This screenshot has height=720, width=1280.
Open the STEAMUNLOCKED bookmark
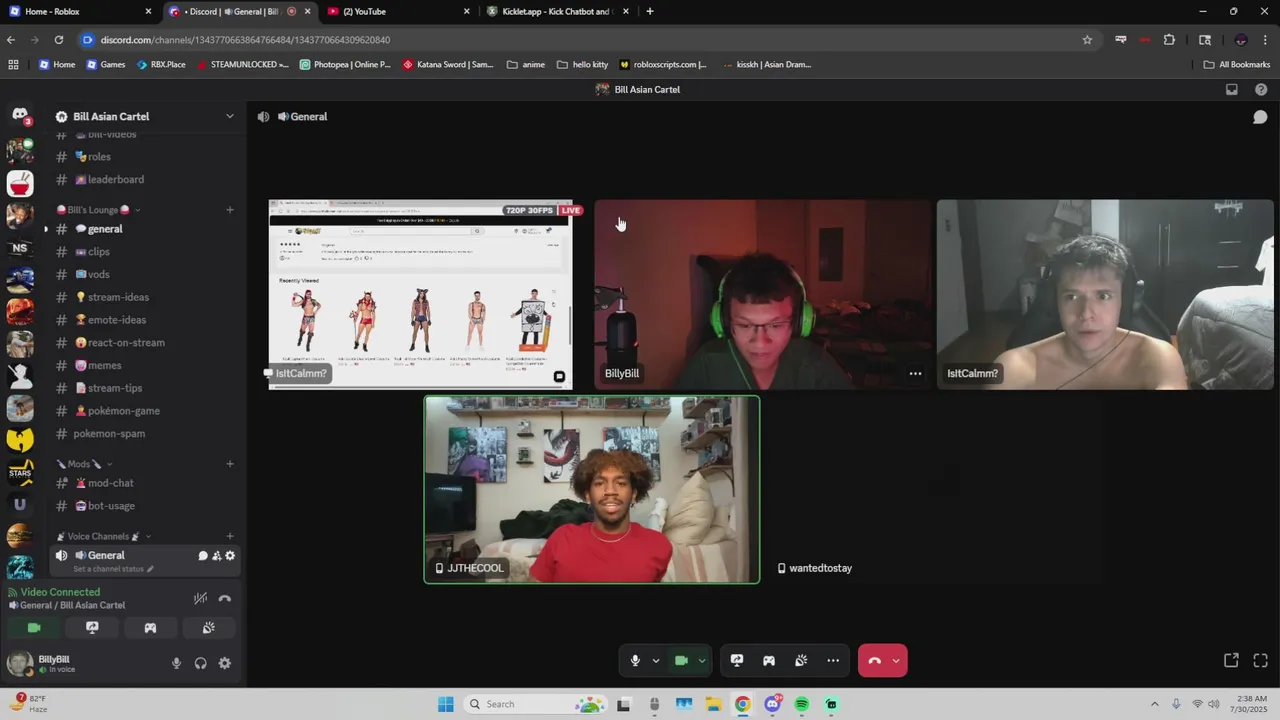(243, 64)
